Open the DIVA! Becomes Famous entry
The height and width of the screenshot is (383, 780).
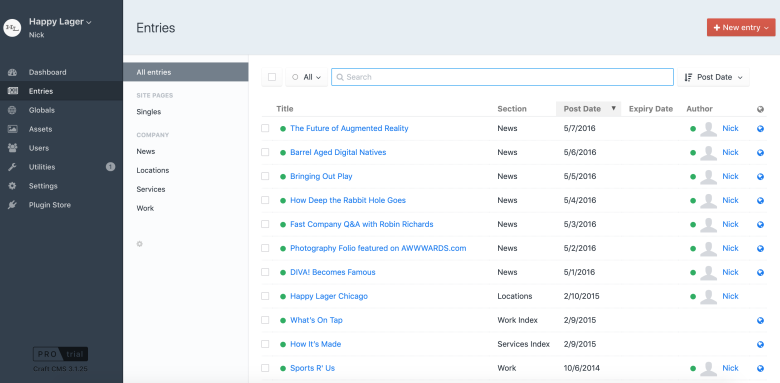click(x=333, y=272)
